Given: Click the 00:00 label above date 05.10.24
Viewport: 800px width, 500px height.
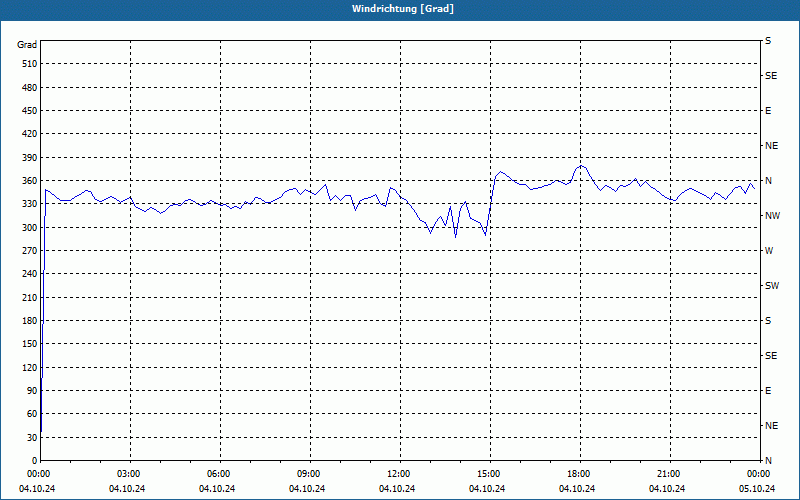Looking at the screenshot, I should pyautogui.click(x=757, y=474).
